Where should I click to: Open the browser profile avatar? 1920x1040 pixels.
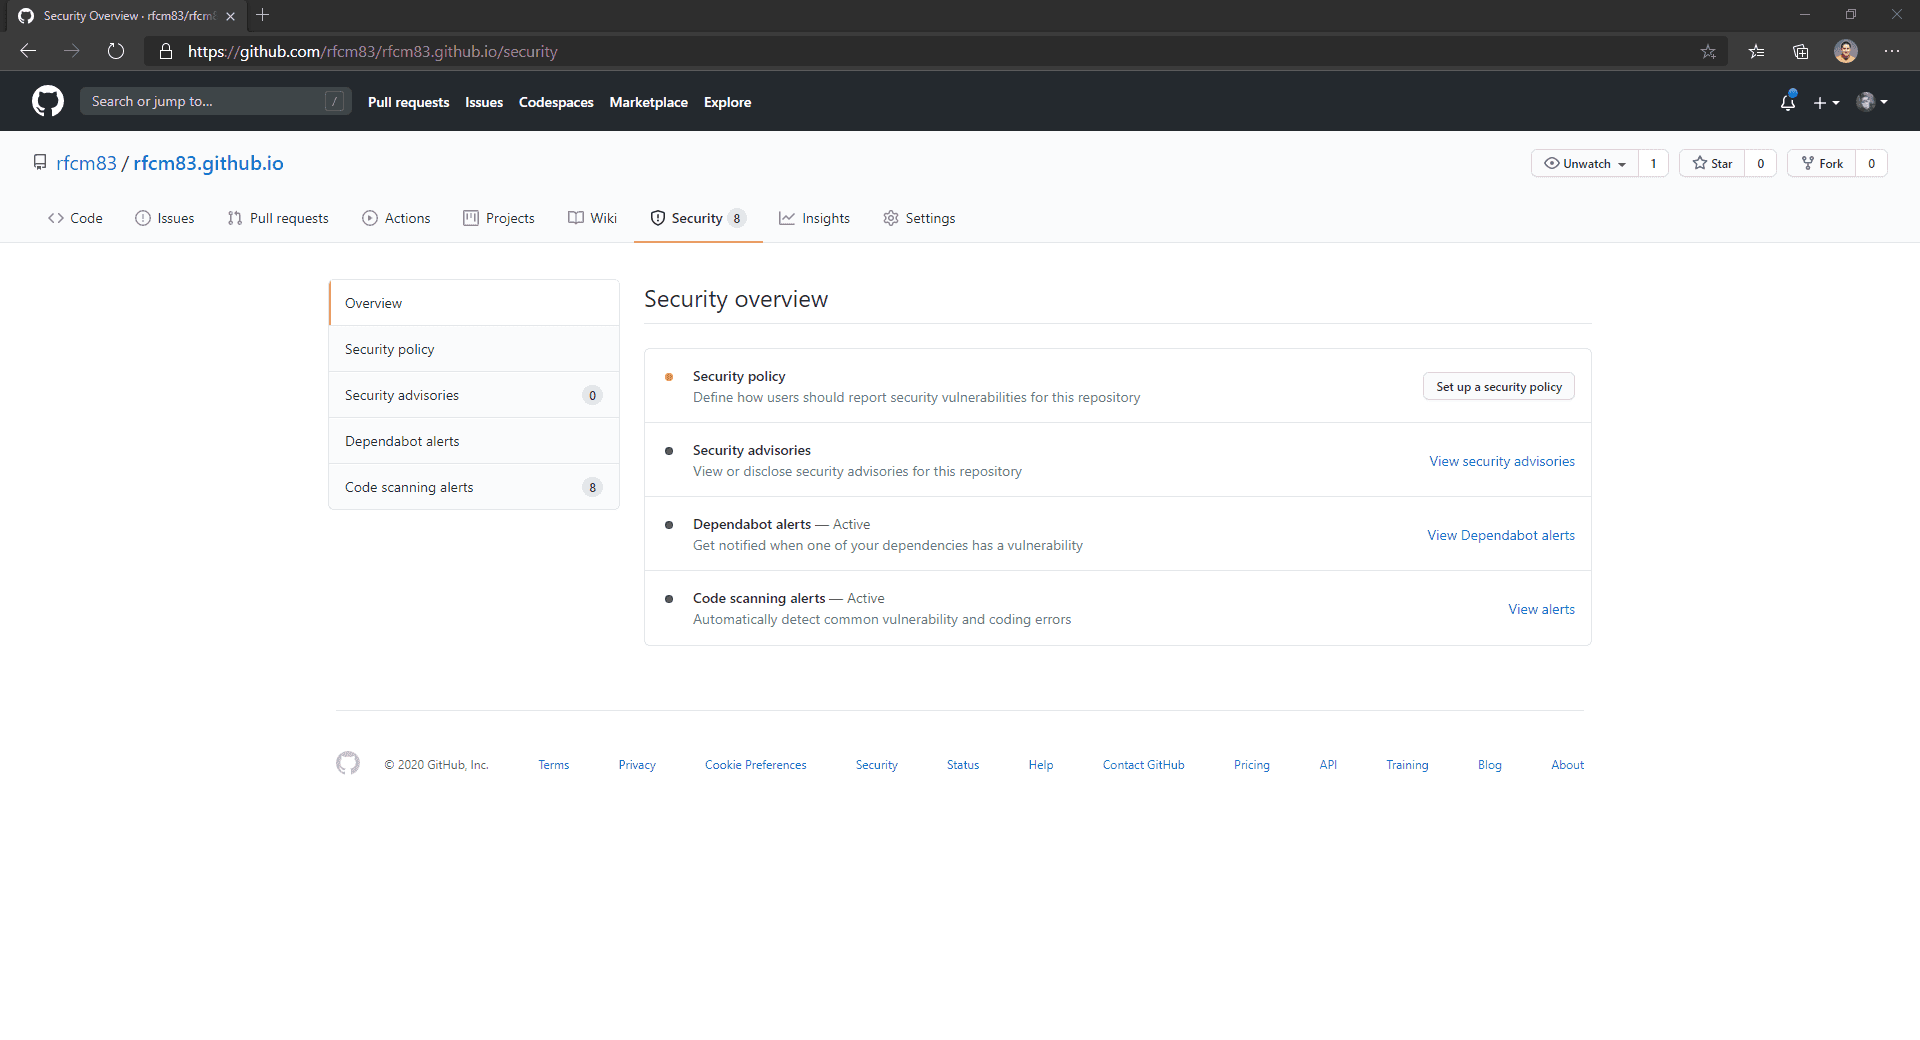pos(1846,51)
